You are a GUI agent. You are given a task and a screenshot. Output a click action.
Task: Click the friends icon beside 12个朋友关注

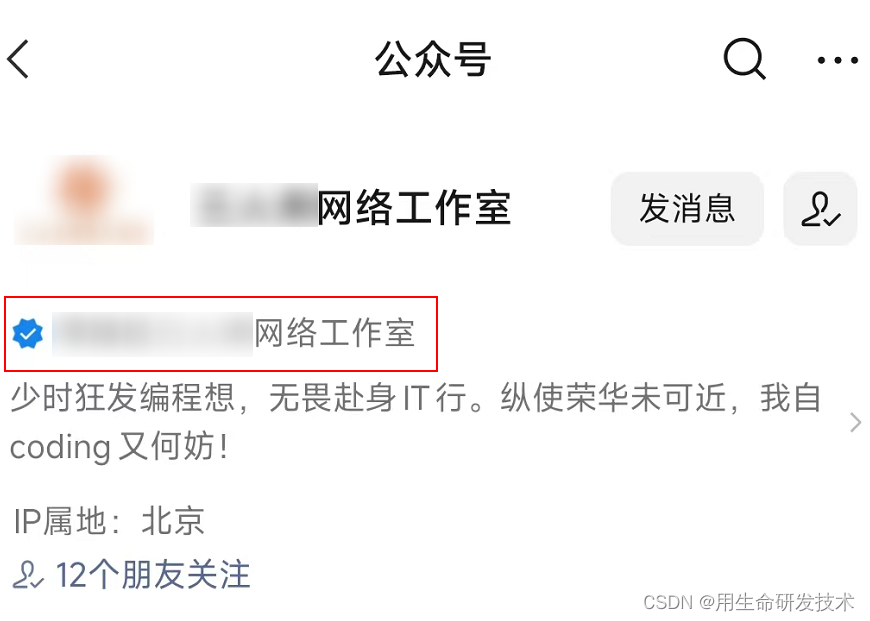pos(28,574)
